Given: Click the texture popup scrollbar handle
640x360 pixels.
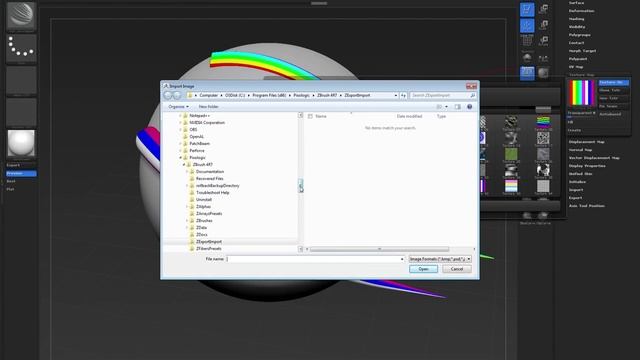Looking at the screenshot, I should coord(543,109).
